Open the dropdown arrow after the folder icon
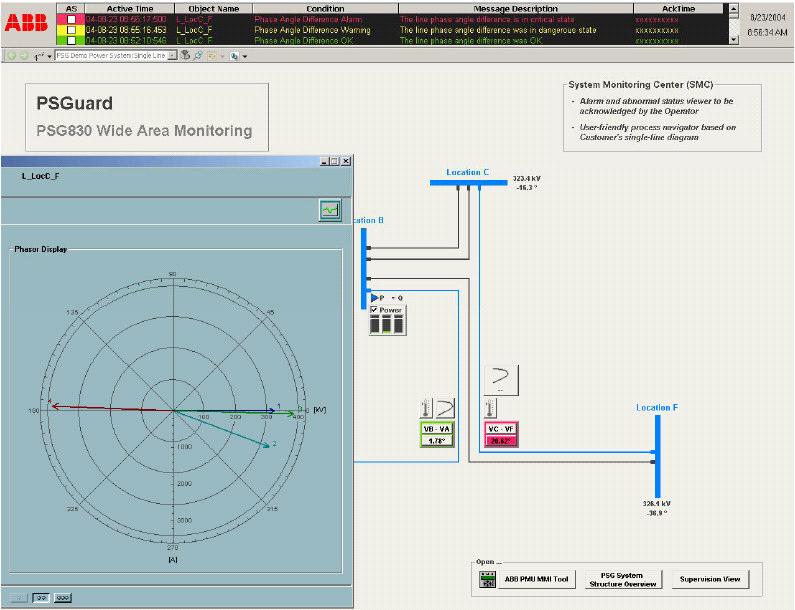Viewport: 795px width, 610px height. 222,56
